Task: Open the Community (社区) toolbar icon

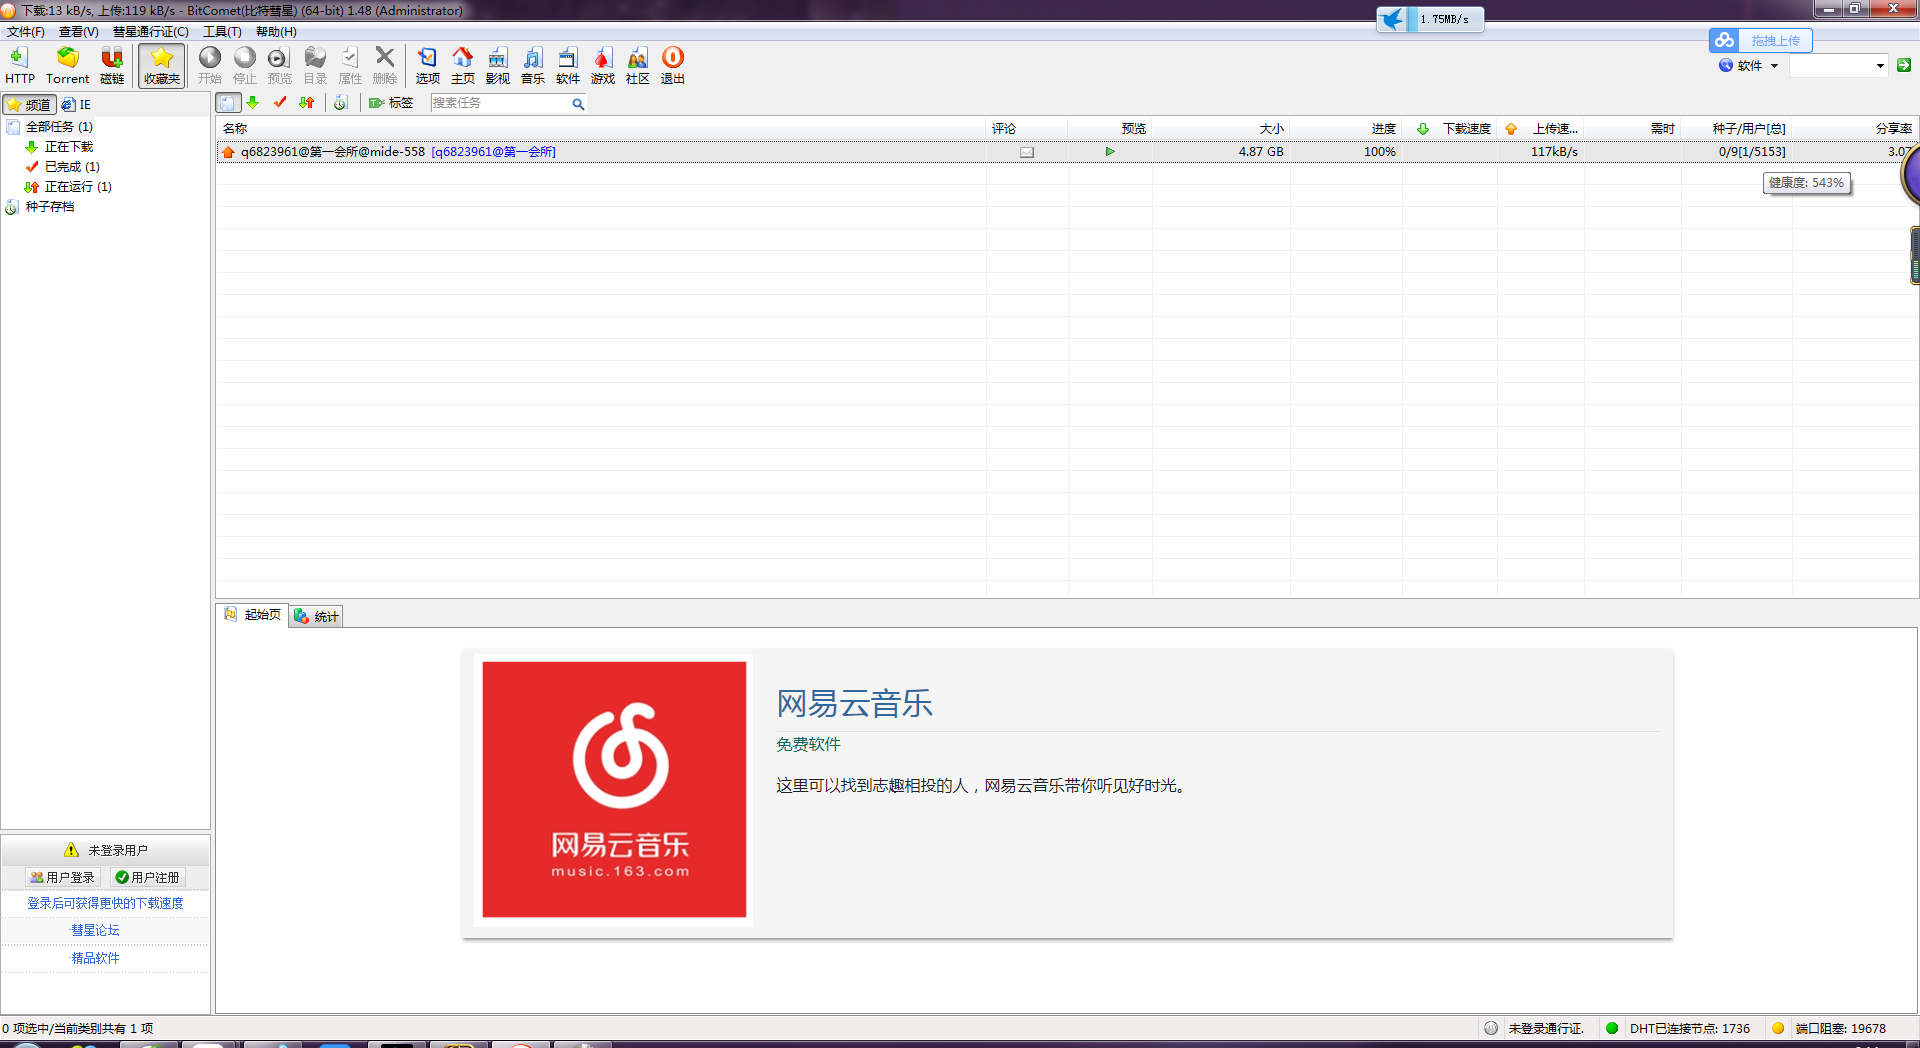Action: [x=637, y=65]
